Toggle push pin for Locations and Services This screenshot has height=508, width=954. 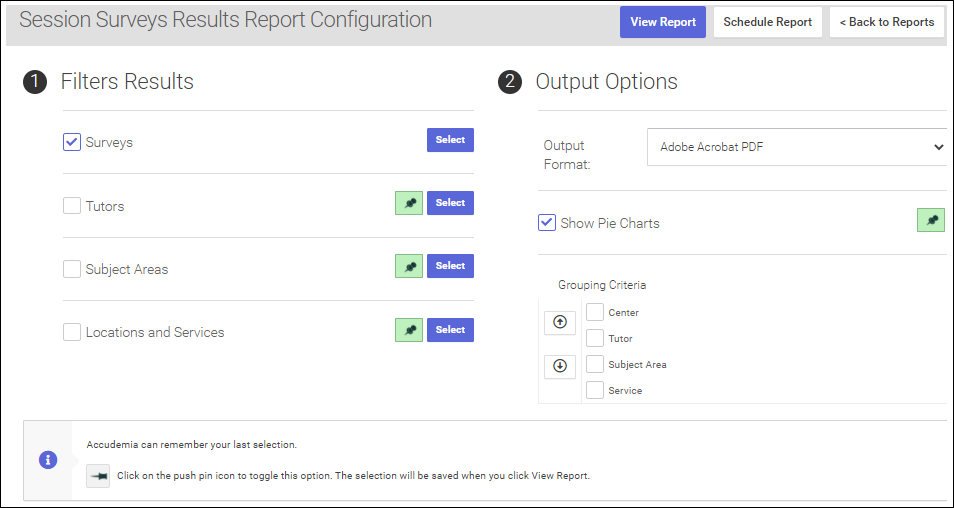pos(409,330)
